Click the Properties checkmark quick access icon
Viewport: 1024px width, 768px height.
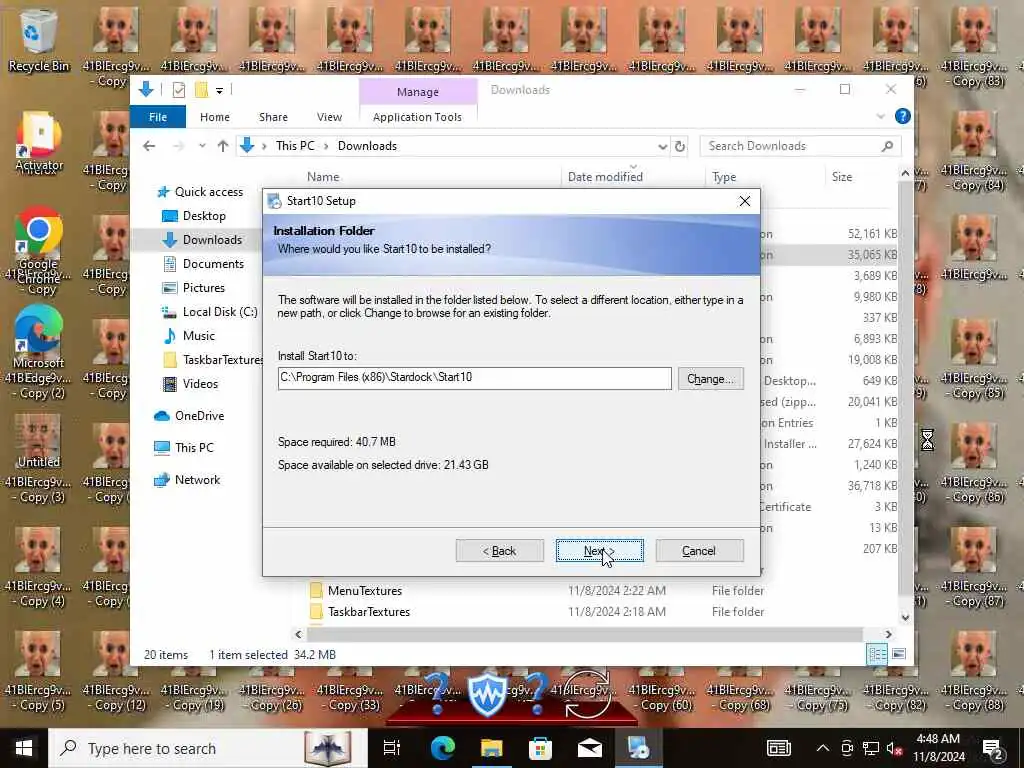pyautogui.click(x=178, y=89)
